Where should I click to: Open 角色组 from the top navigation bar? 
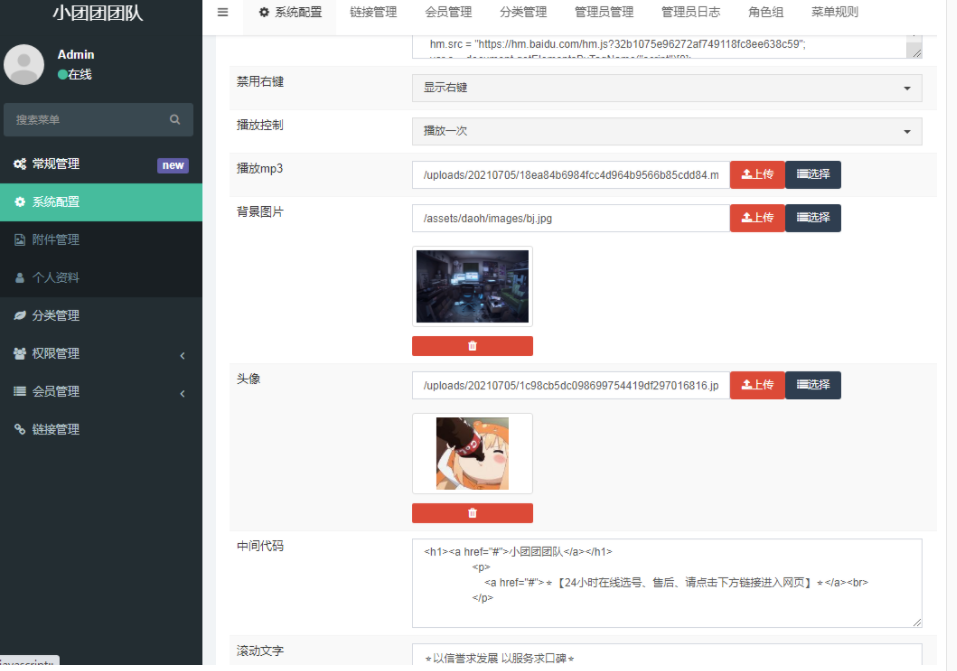point(767,12)
